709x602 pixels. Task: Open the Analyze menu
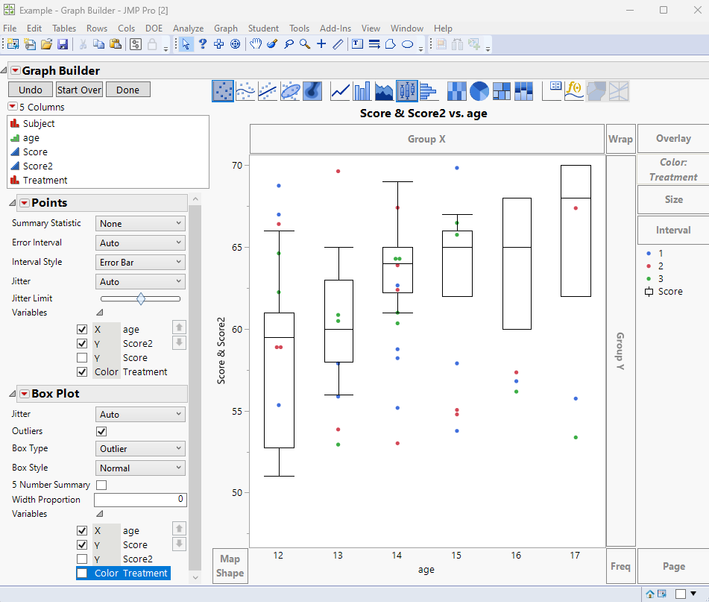coord(187,29)
